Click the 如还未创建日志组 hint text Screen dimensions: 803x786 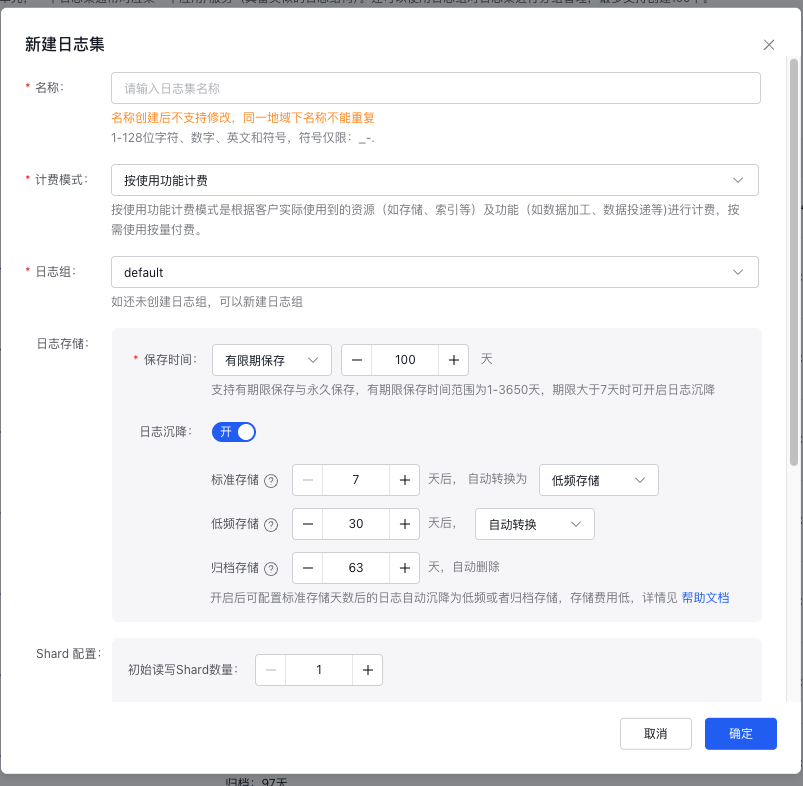tap(207, 302)
